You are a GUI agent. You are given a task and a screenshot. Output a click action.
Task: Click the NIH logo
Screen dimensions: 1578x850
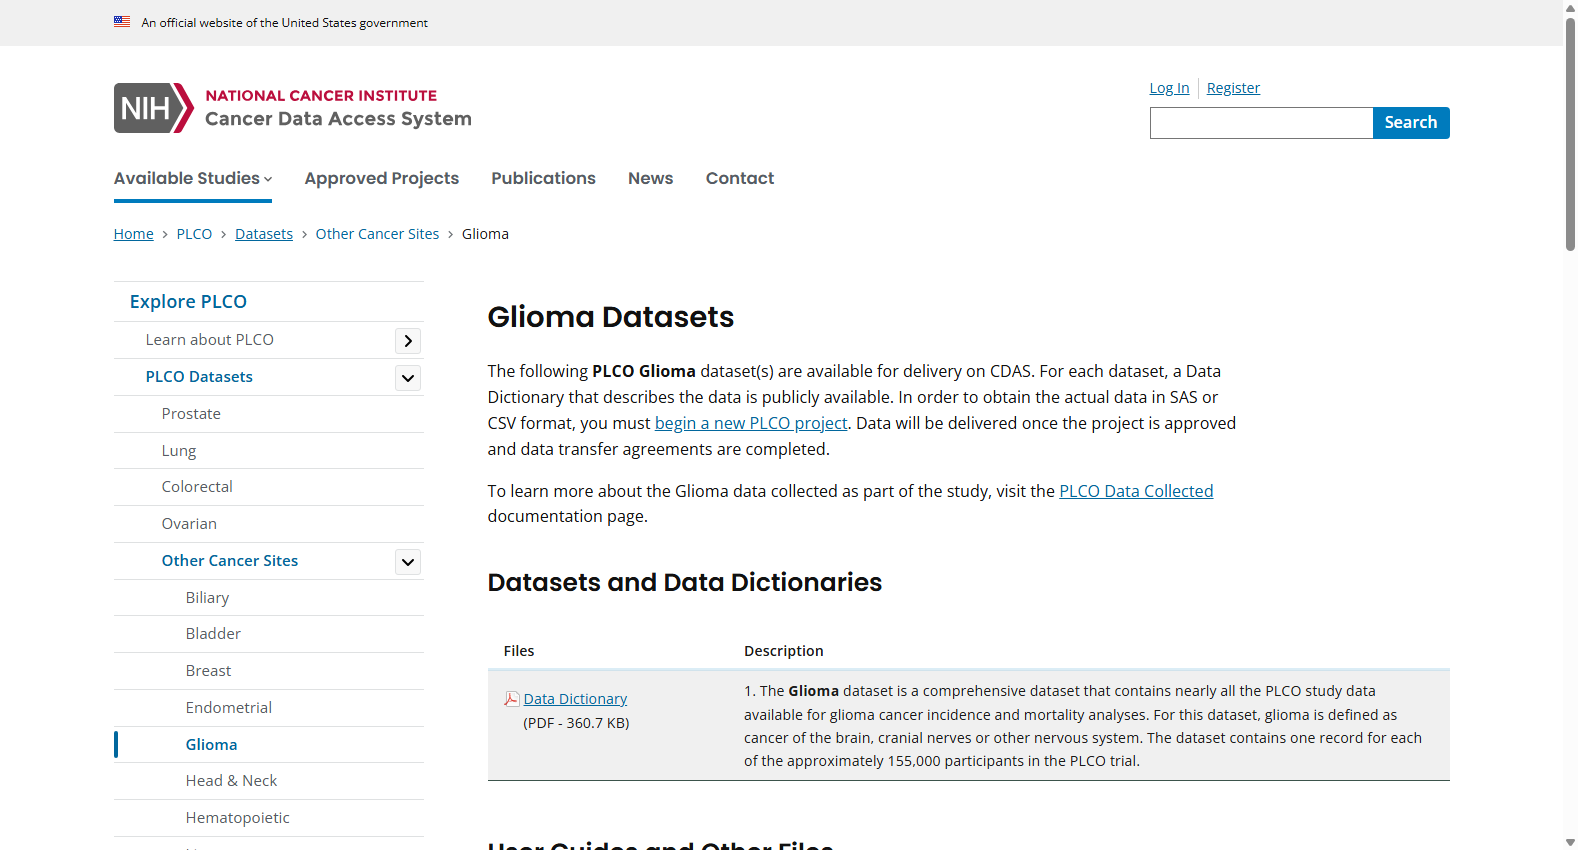coord(153,108)
